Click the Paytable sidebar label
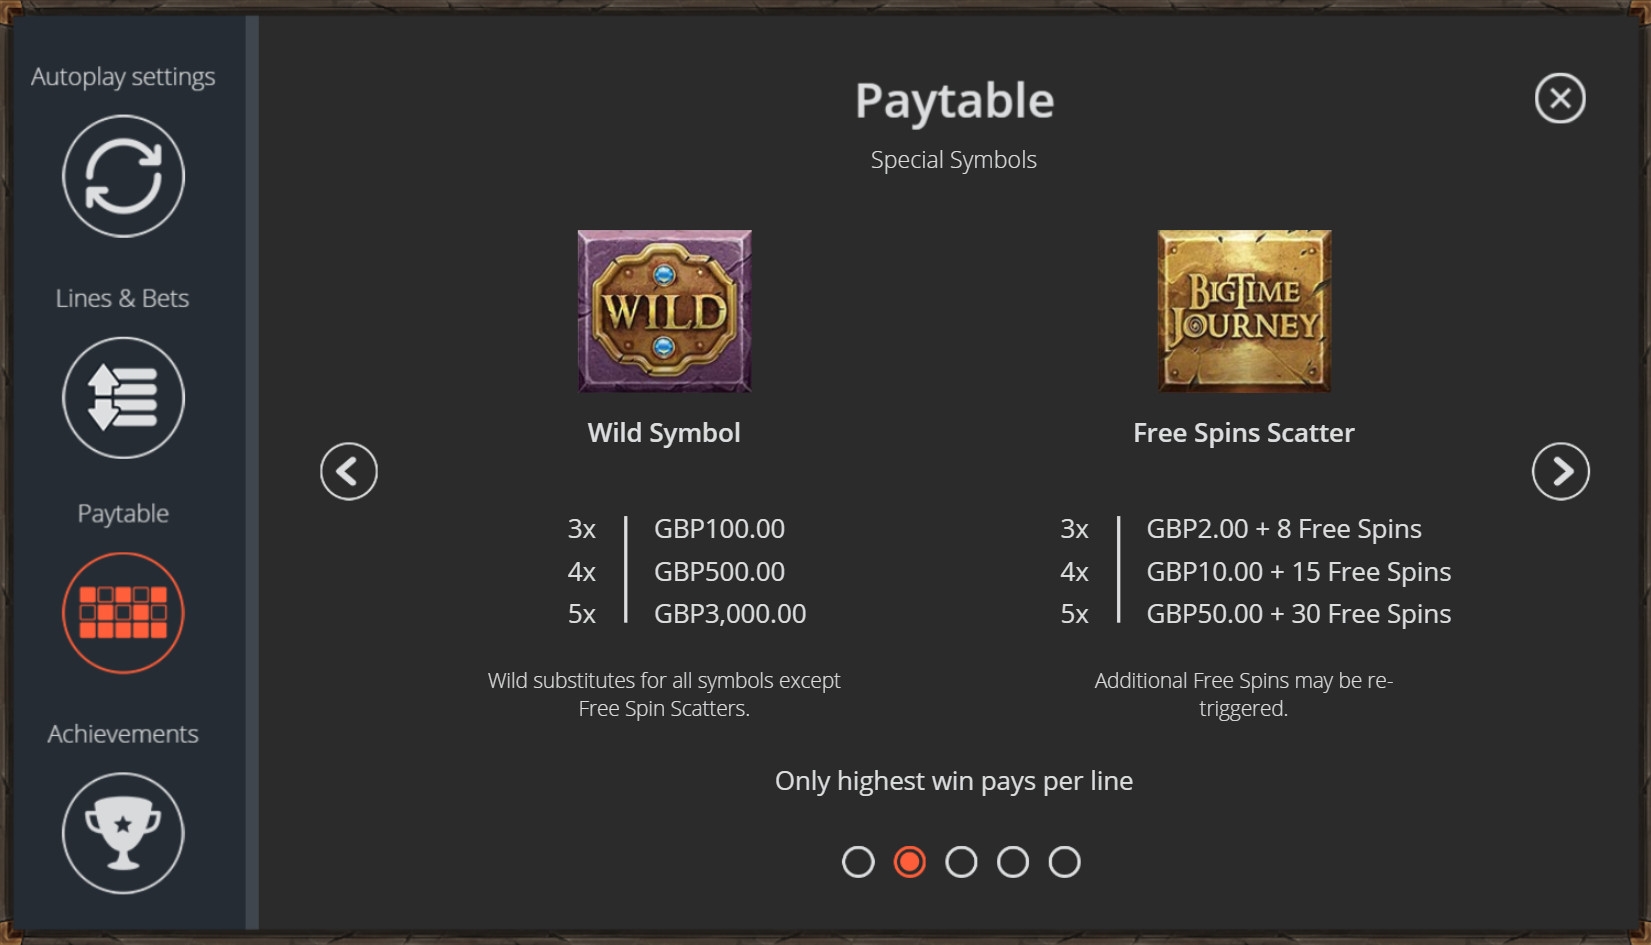The image size is (1651, 945). [123, 513]
